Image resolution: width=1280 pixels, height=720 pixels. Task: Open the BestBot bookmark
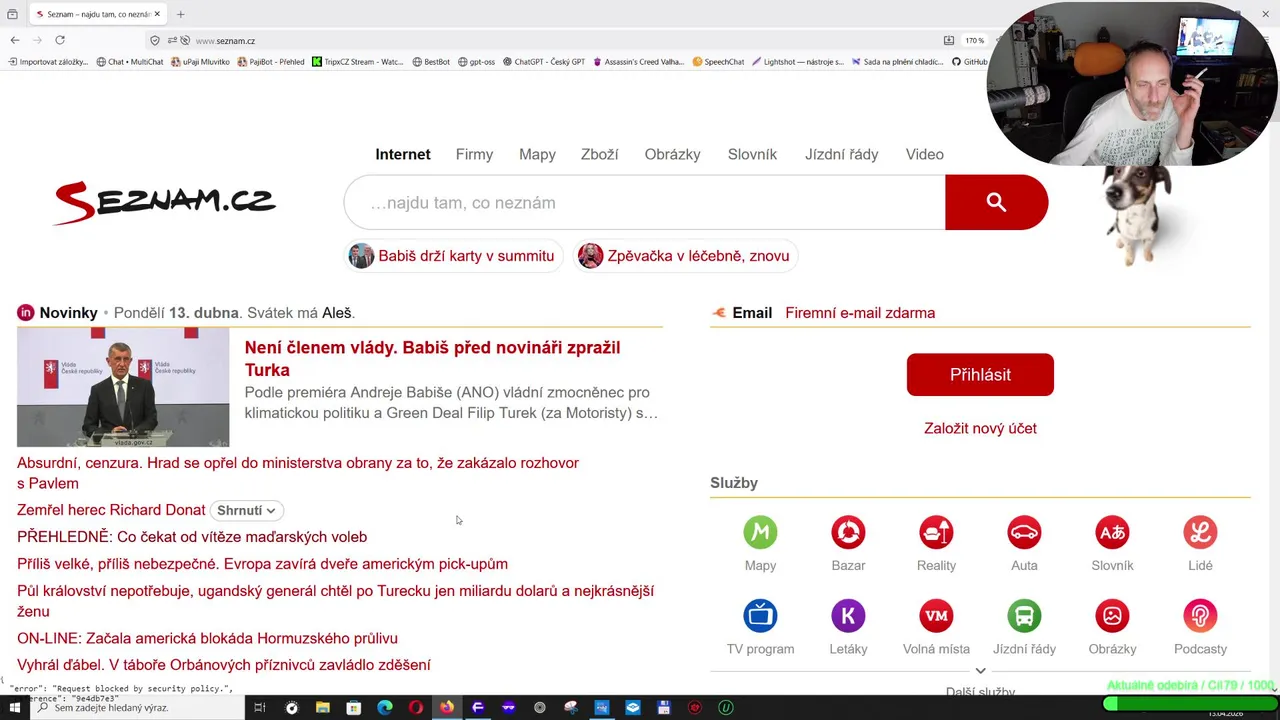(x=431, y=62)
